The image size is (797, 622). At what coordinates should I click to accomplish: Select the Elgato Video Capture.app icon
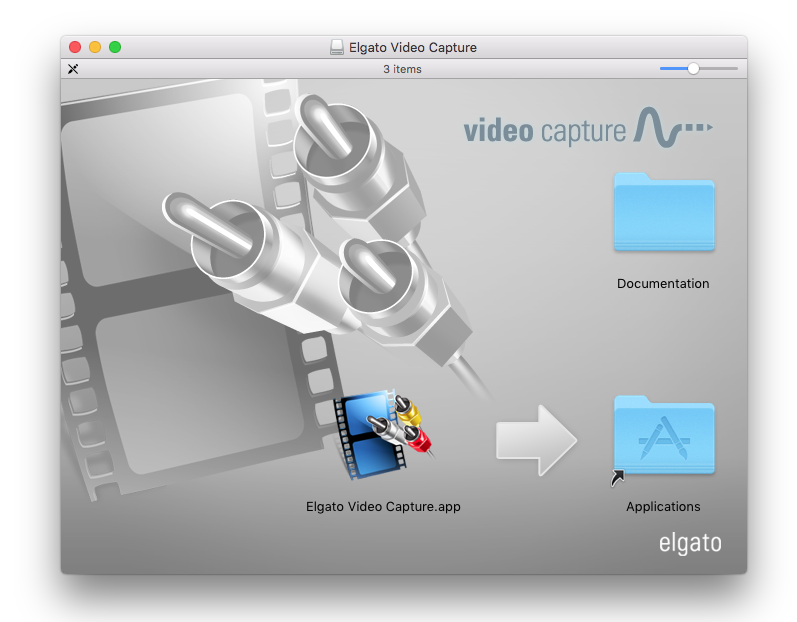(x=384, y=435)
